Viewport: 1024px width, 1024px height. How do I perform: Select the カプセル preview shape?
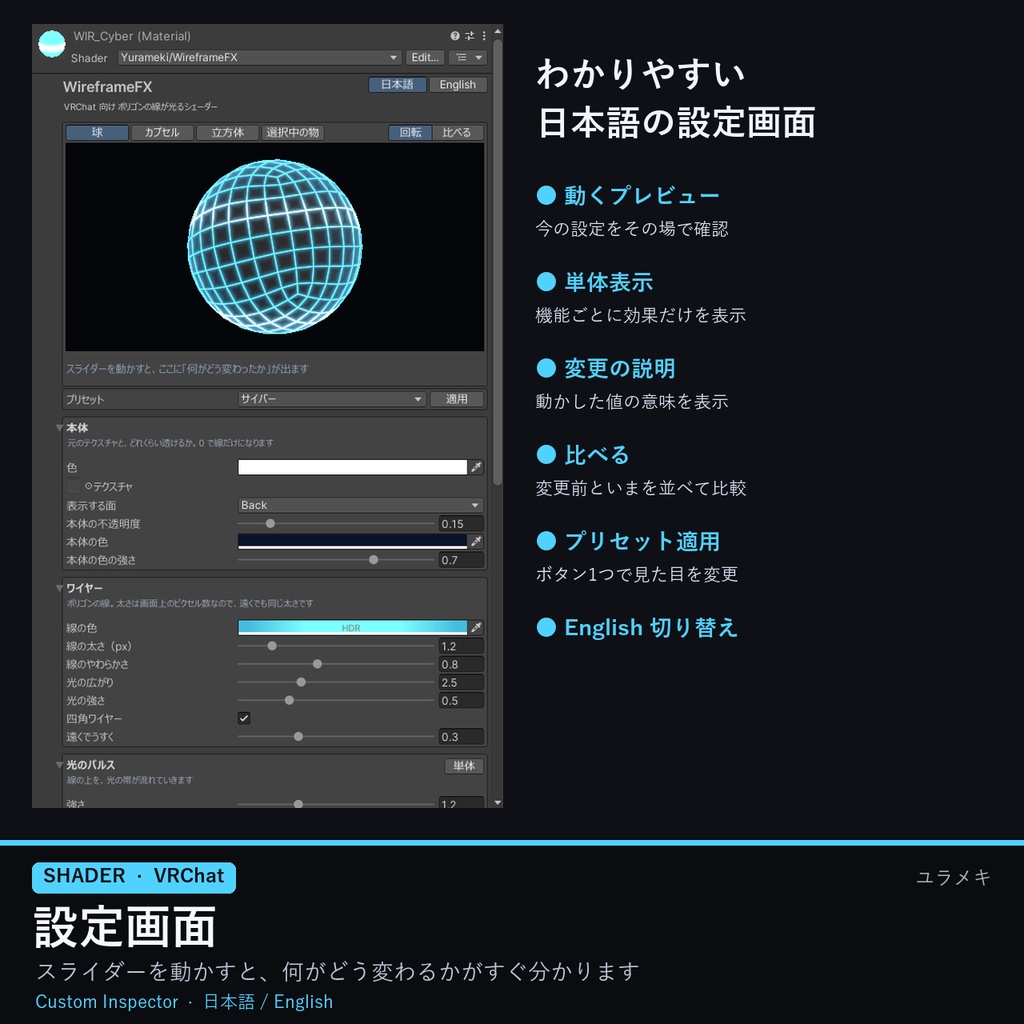point(162,133)
